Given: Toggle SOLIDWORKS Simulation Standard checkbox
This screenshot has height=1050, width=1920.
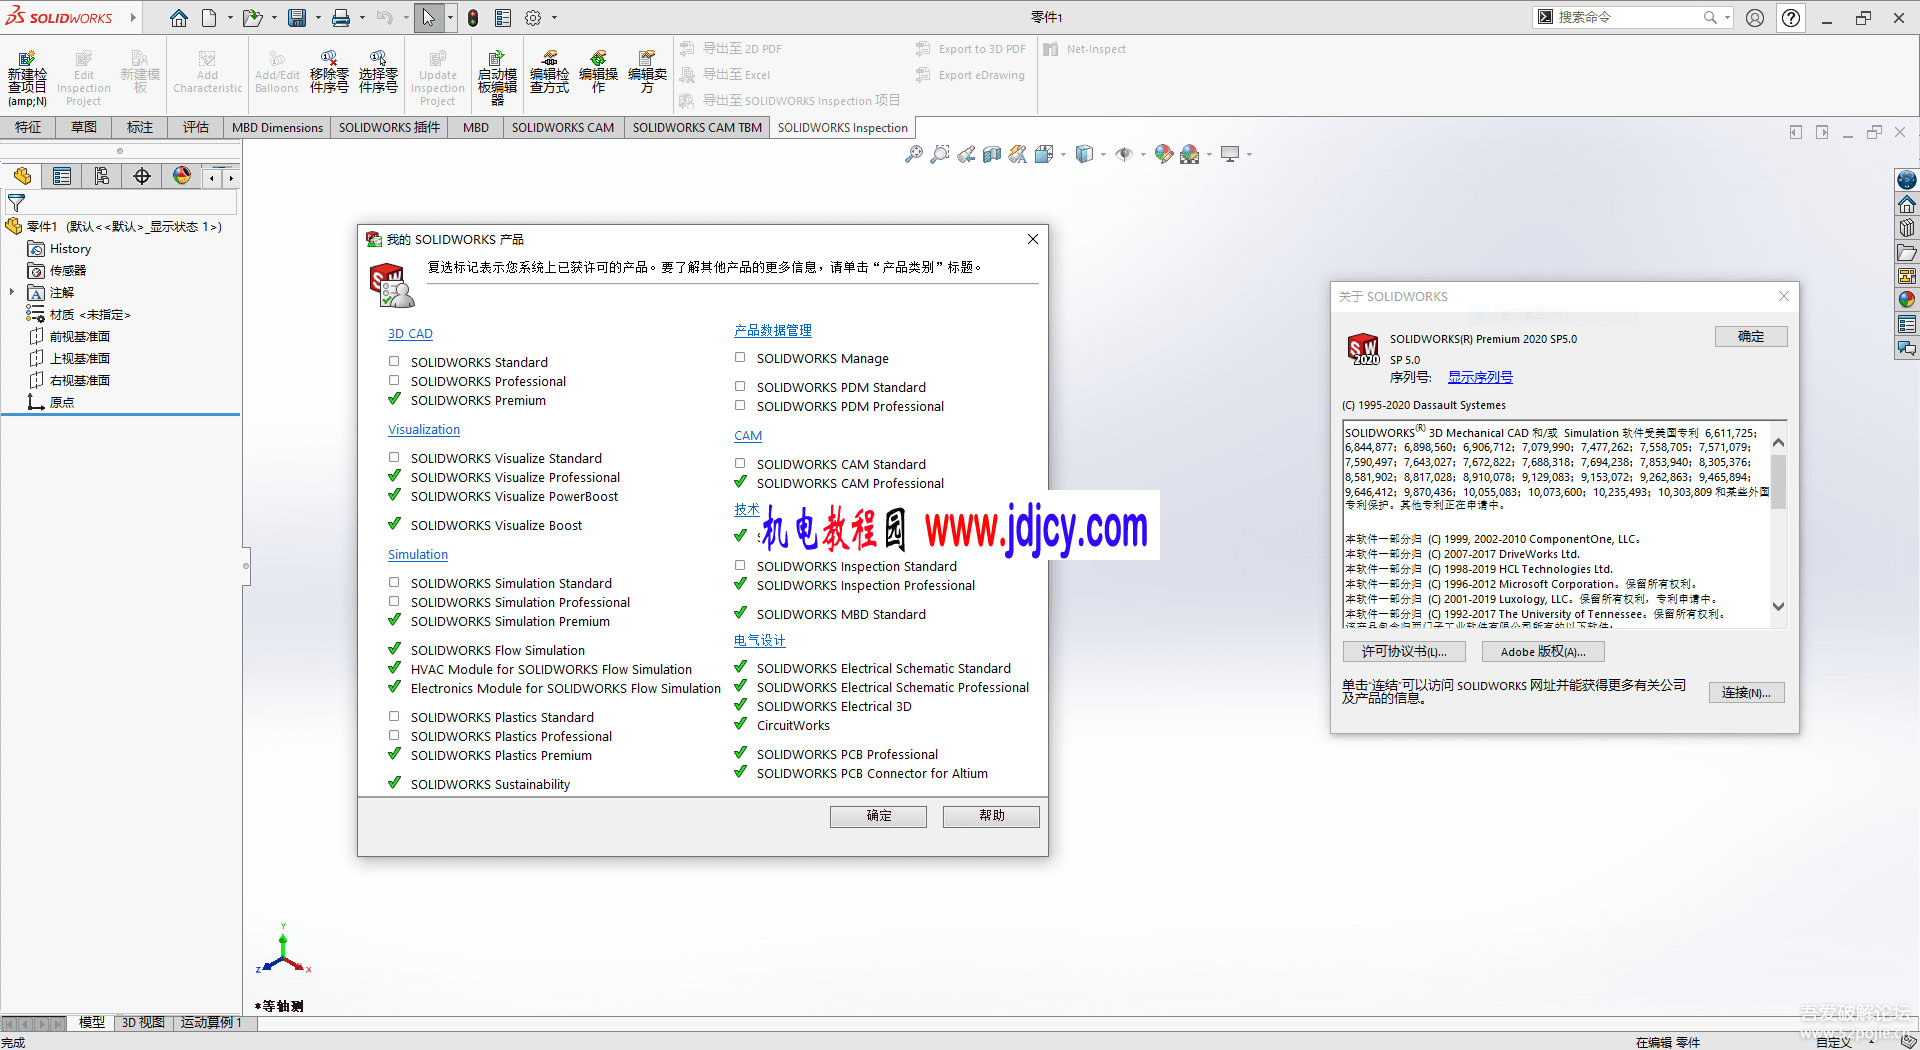Looking at the screenshot, I should (394, 583).
